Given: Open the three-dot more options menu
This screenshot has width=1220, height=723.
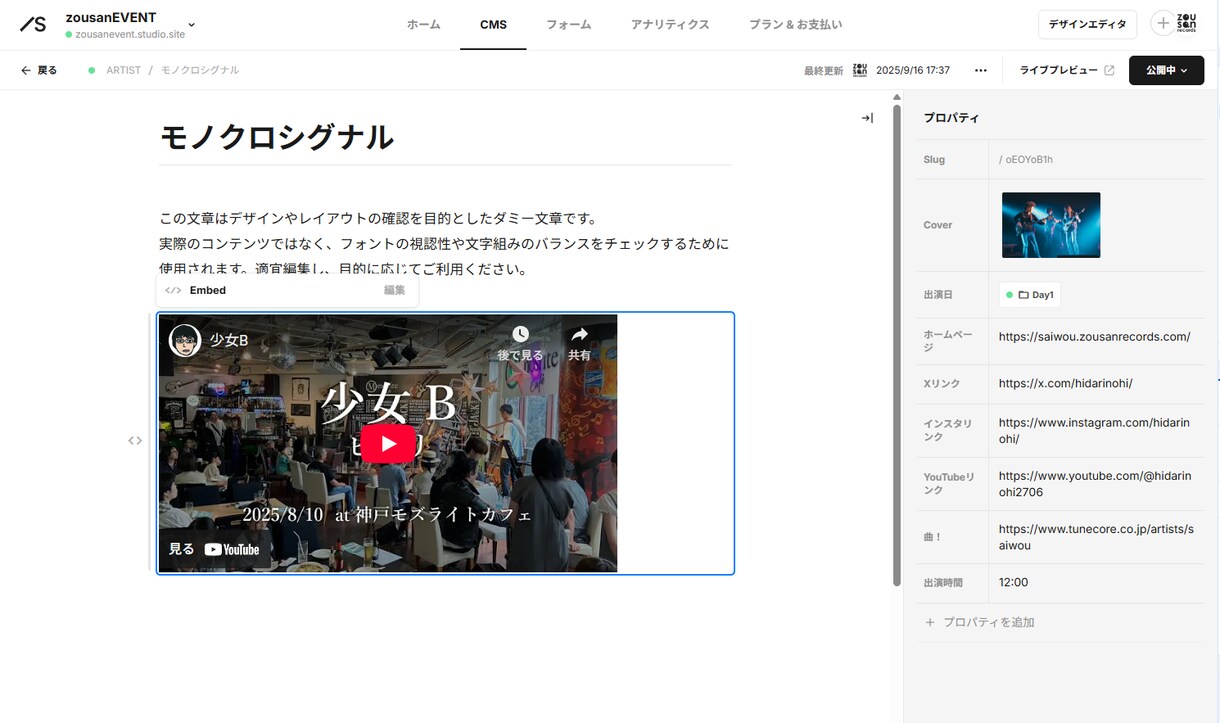Looking at the screenshot, I should point(980,70).
